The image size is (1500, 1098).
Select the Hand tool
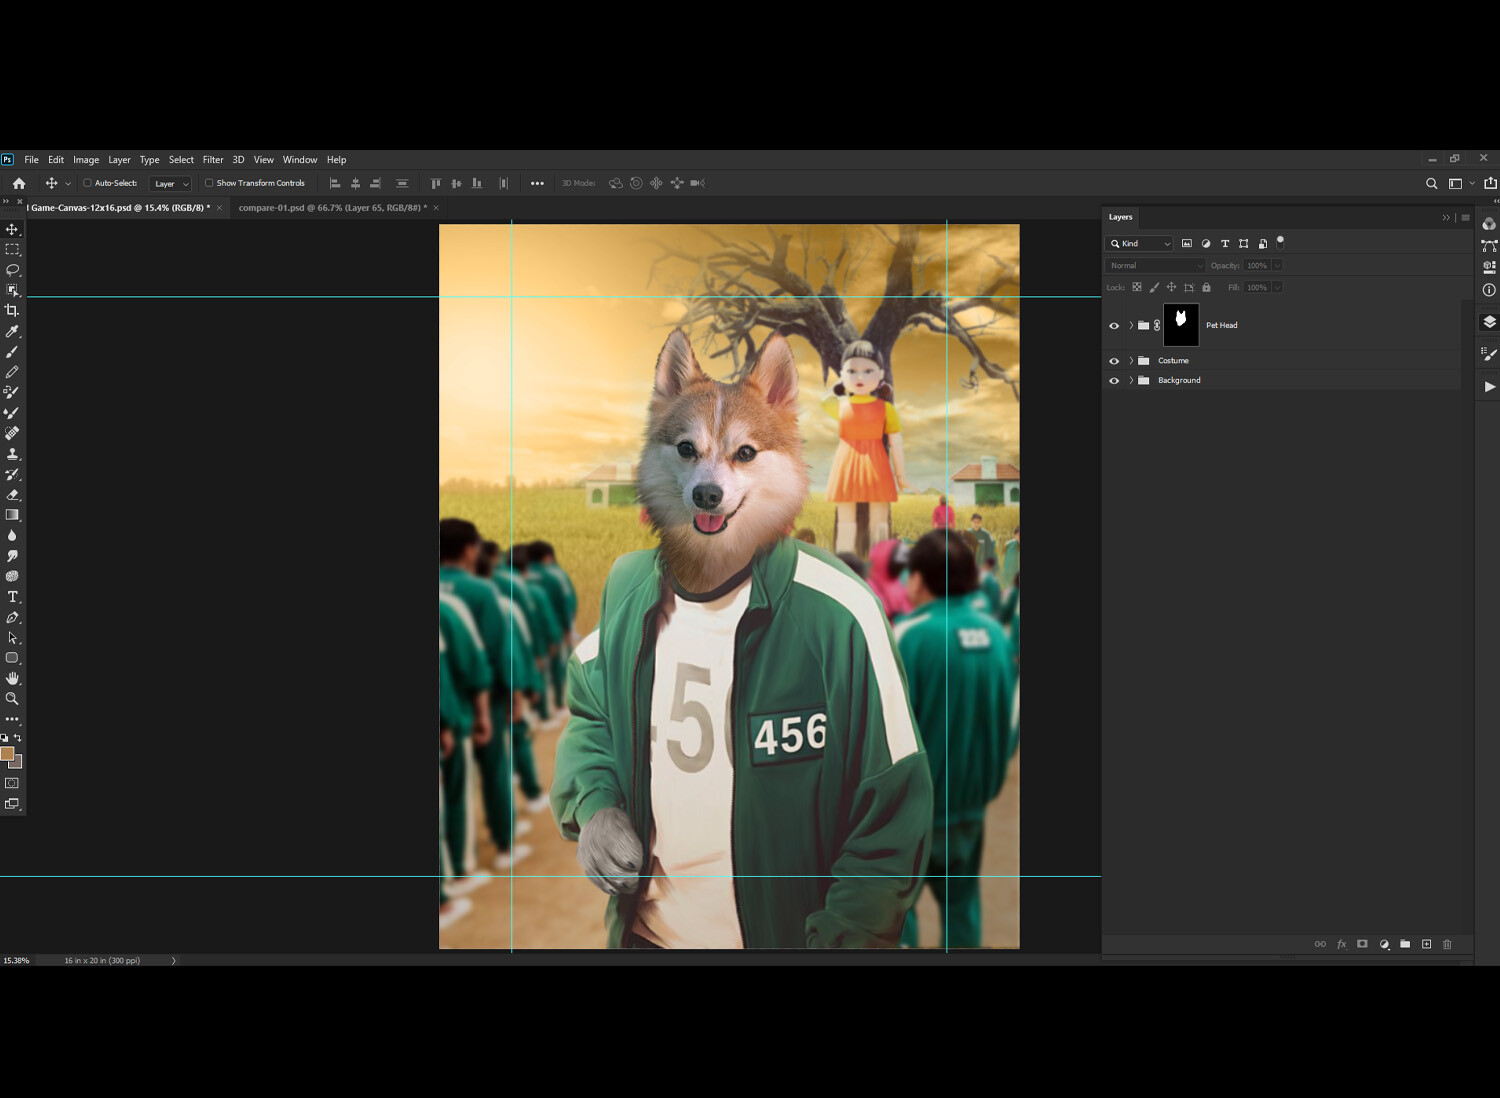(x=13, y=677)
